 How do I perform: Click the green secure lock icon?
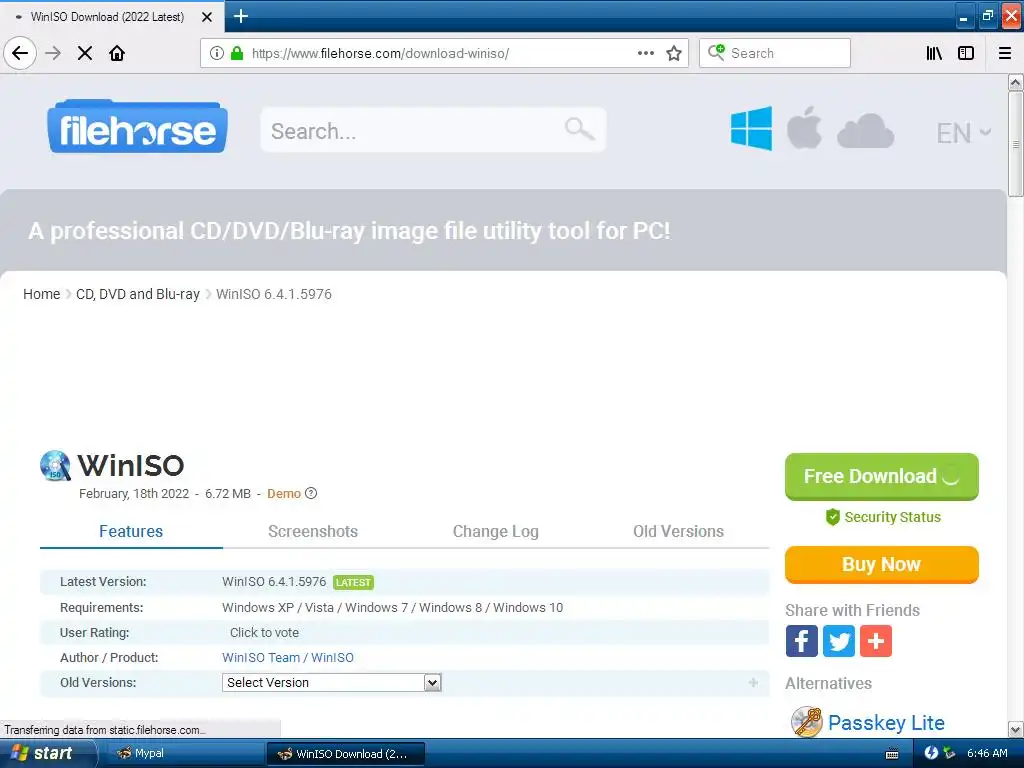tap(237, 53)
